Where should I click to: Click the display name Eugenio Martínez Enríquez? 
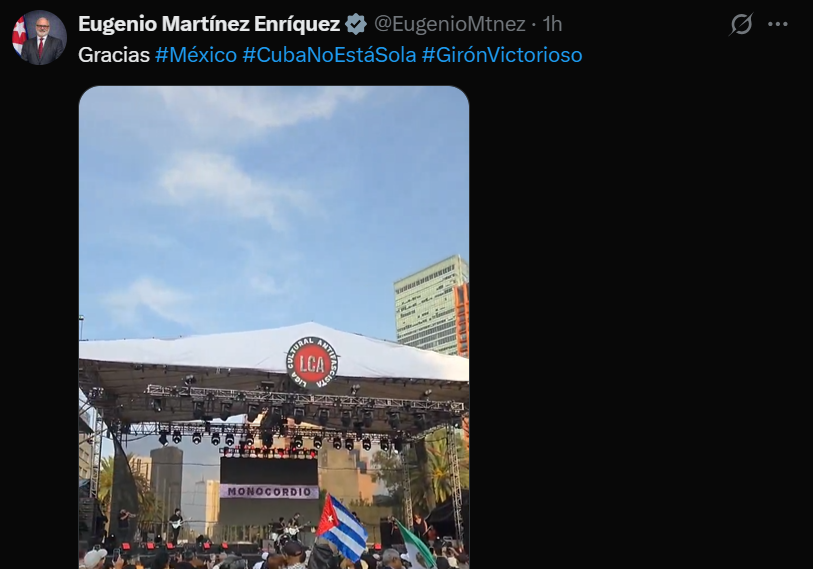point(209,24)
